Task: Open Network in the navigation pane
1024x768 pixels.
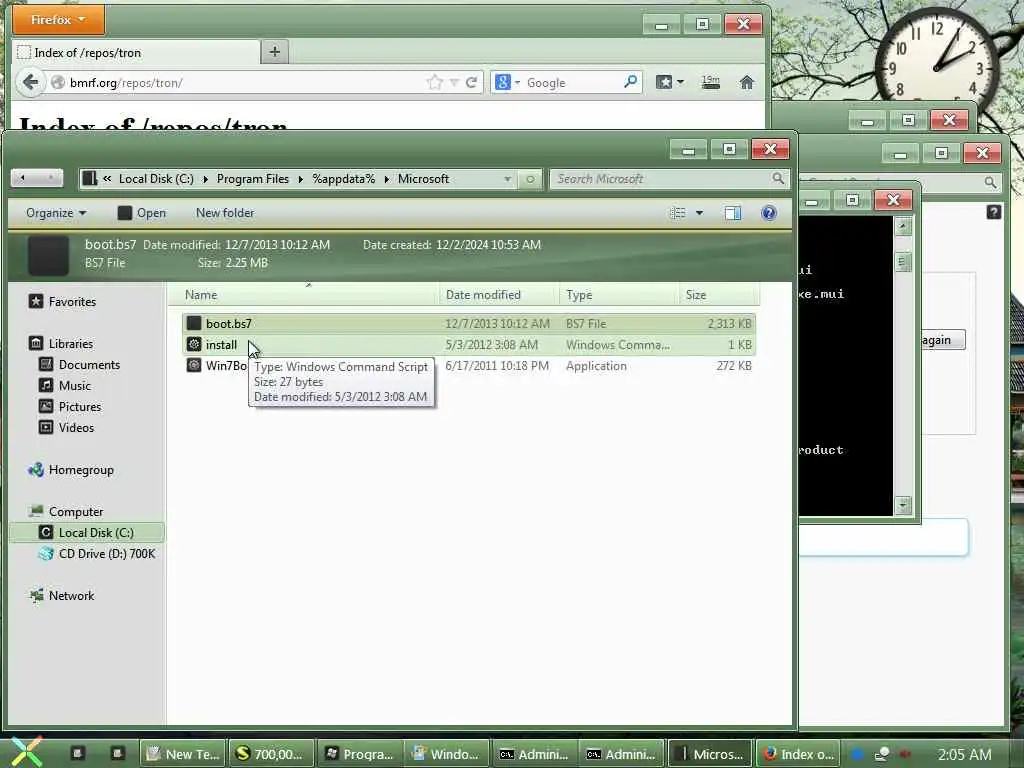Action: point(71,596)
